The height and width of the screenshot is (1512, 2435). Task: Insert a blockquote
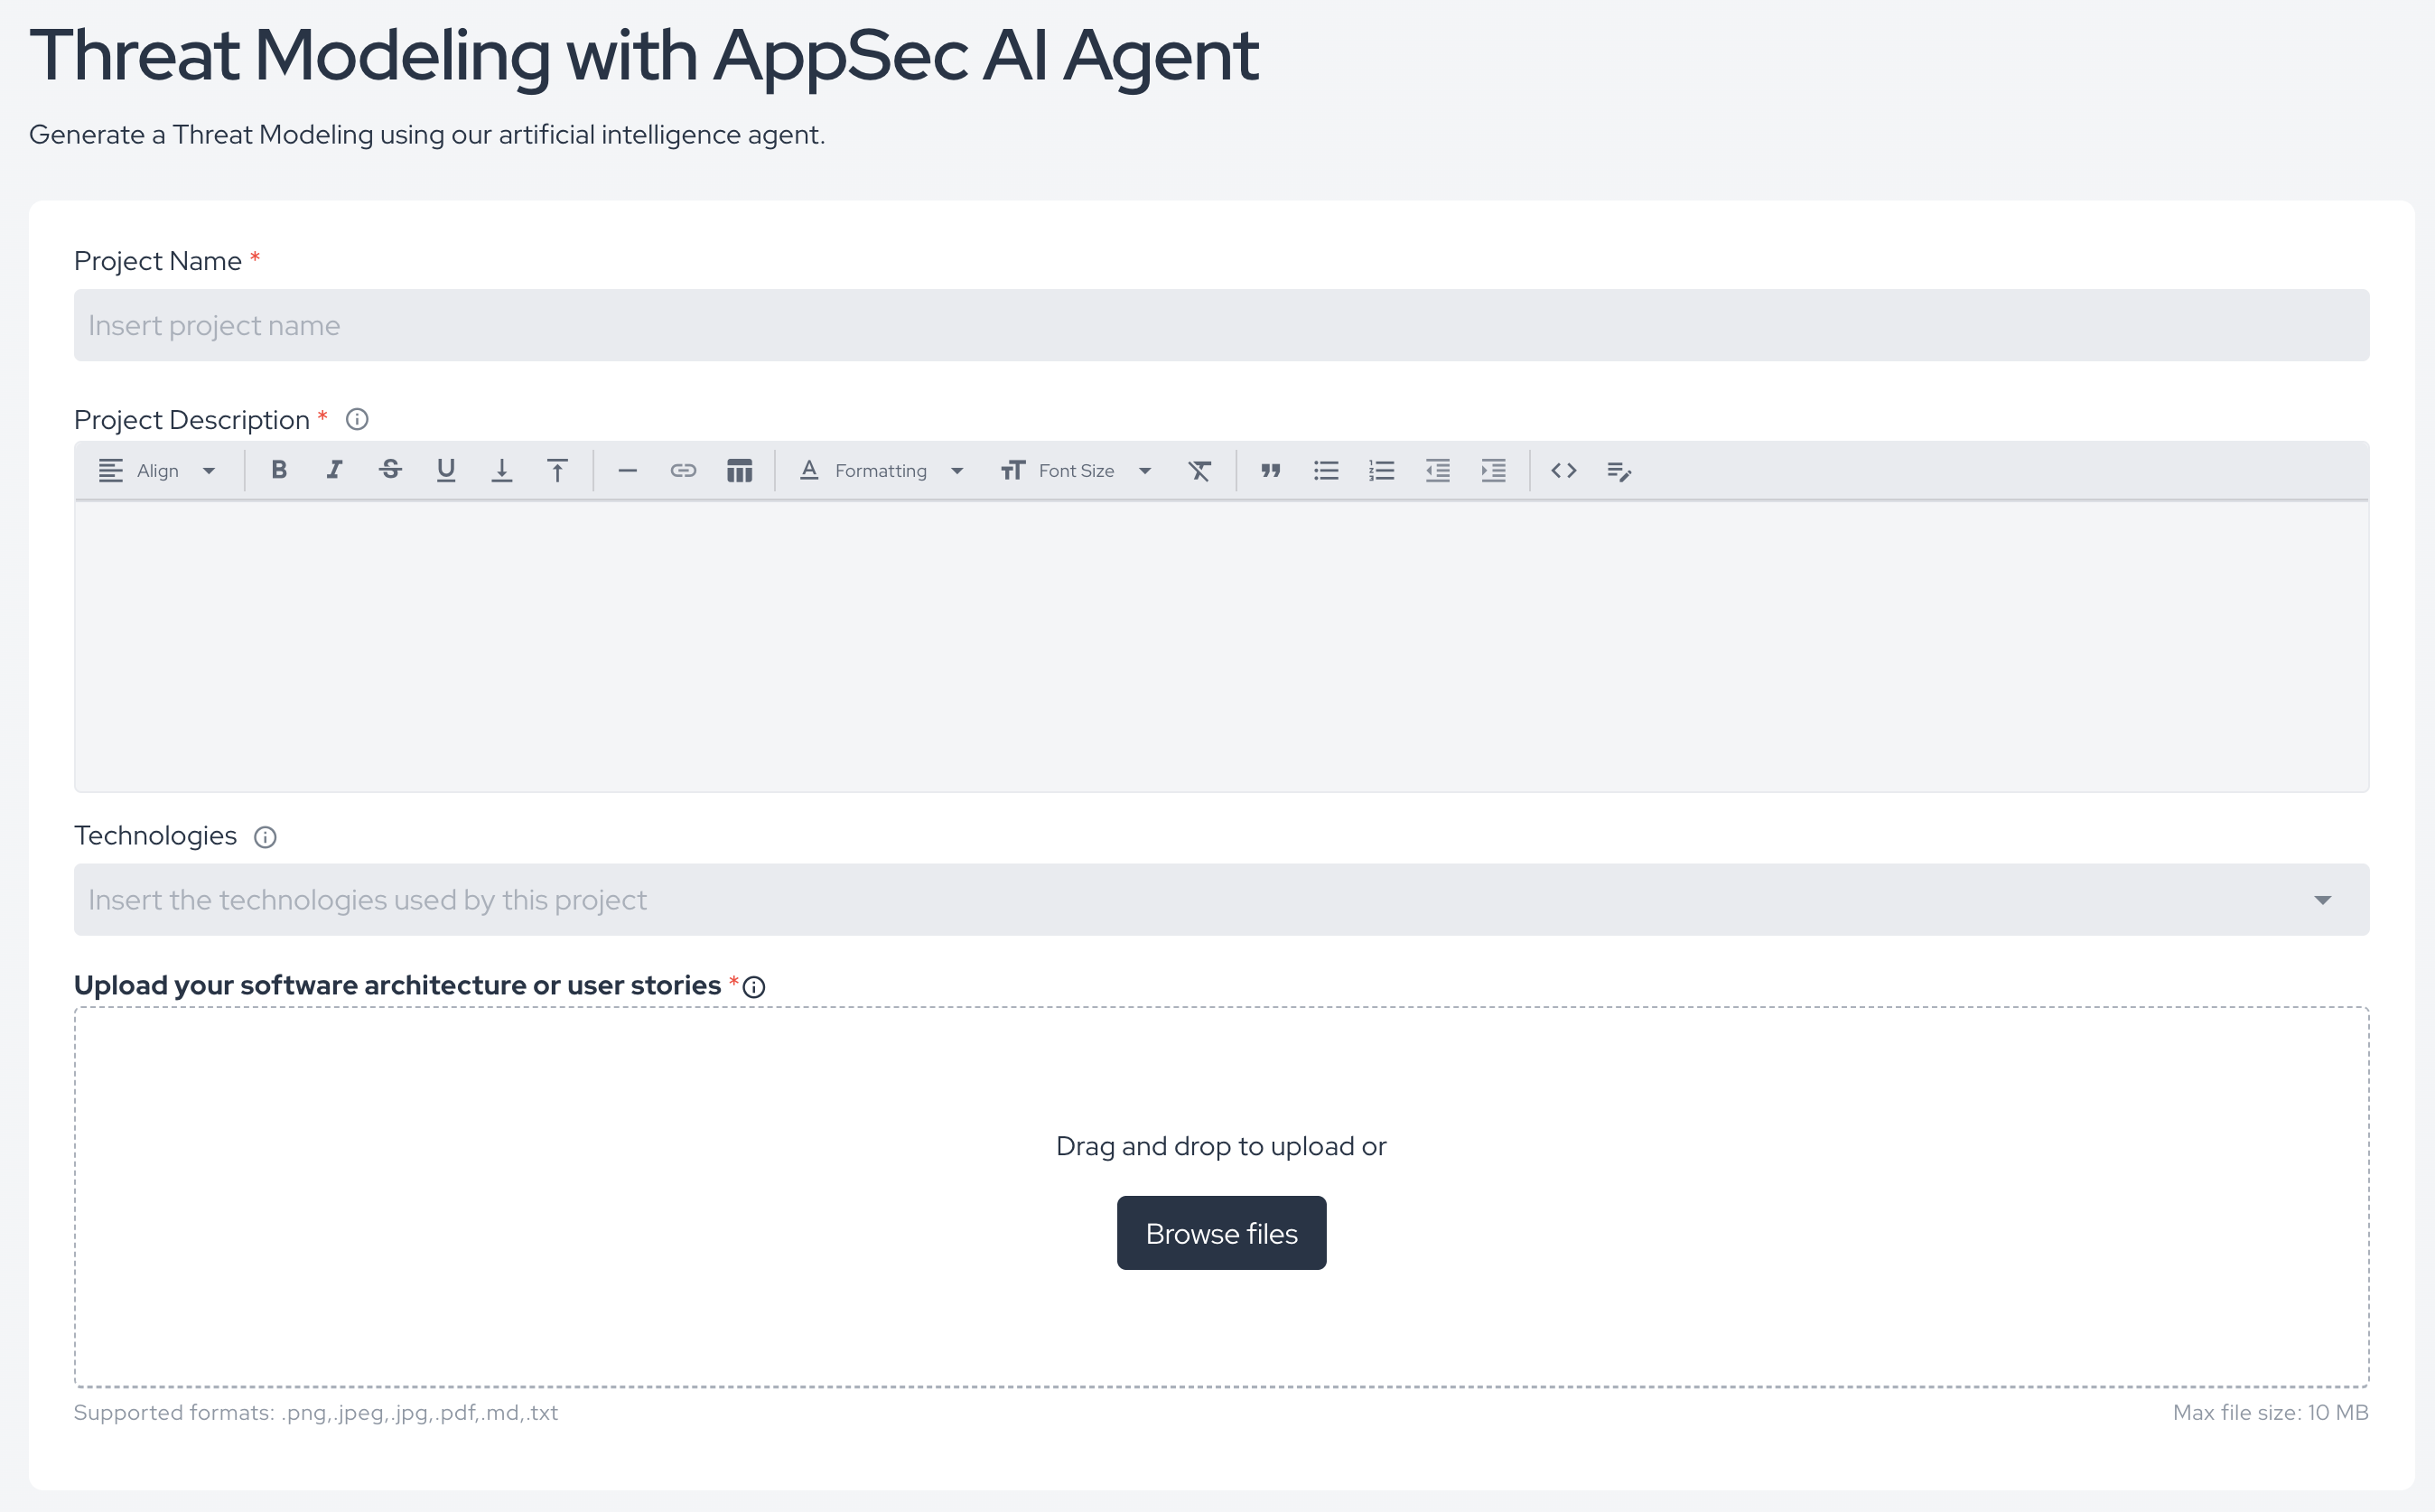1270,470
